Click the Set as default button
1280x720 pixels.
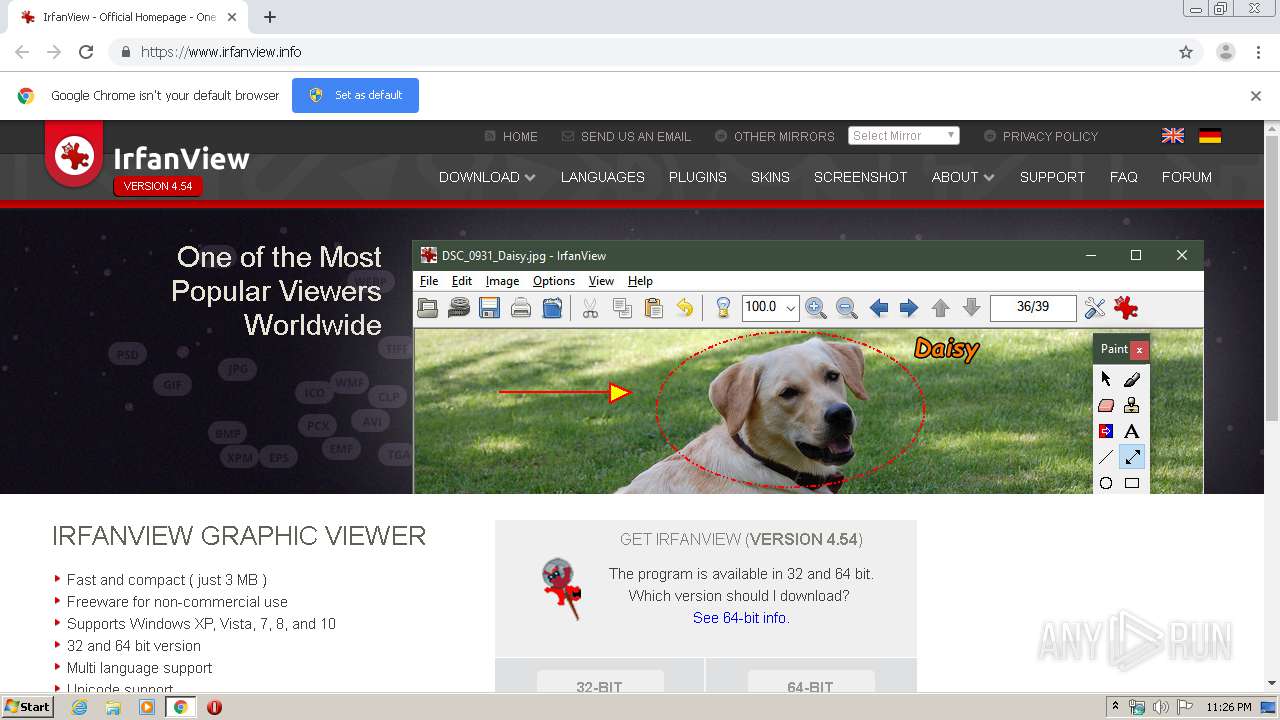[355, 95]
